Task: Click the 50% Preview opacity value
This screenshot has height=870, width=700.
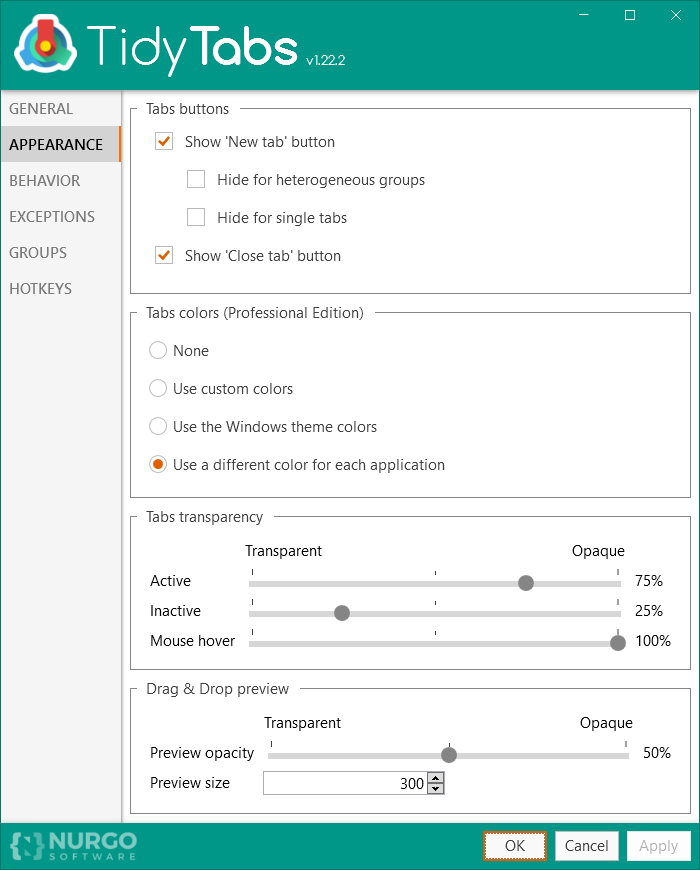Action: tap(657, 753)
